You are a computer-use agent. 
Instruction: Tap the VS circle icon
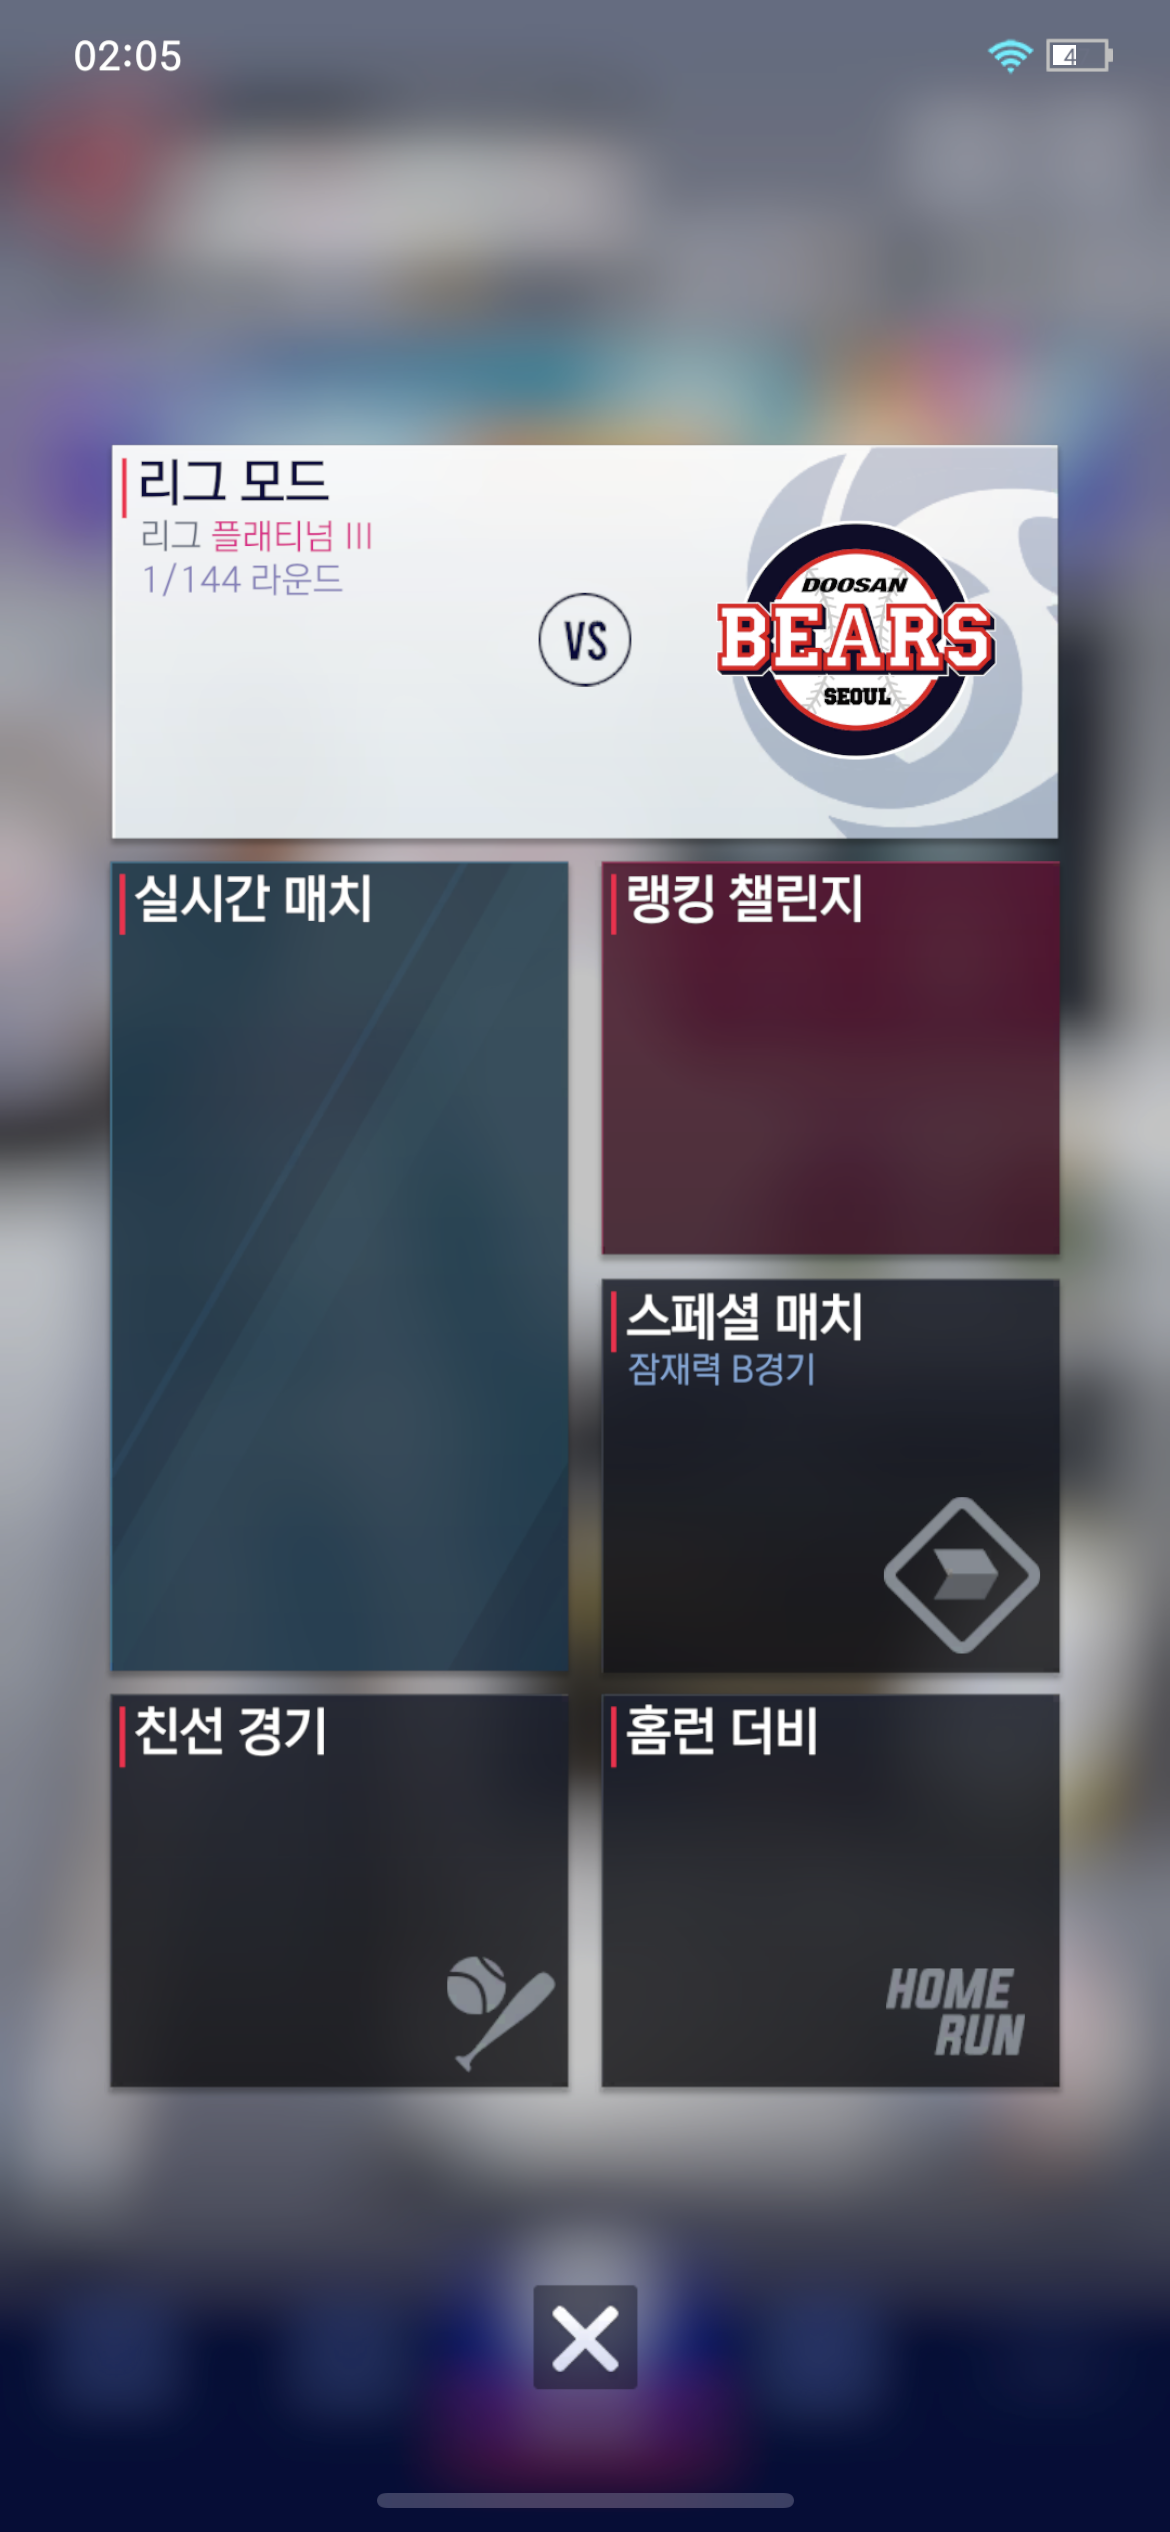point(585,640)
